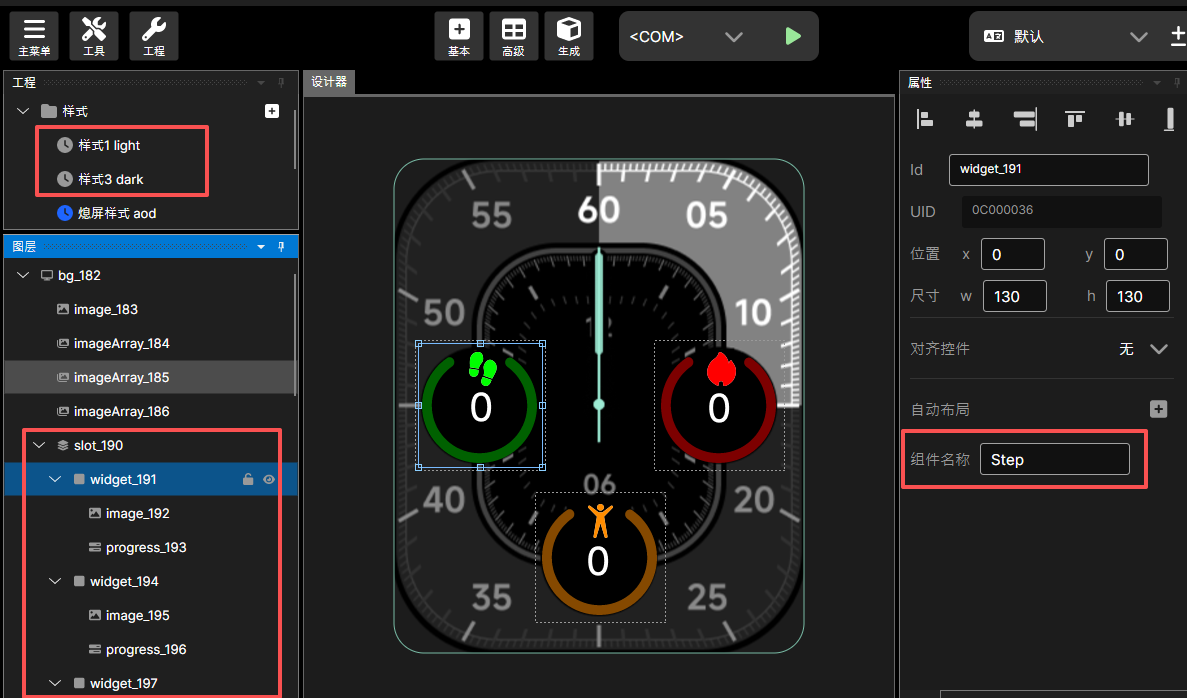Click the align left icon in 属性
The width and height of the screenshot is (1187, 698).
click(x=926, y=120)
